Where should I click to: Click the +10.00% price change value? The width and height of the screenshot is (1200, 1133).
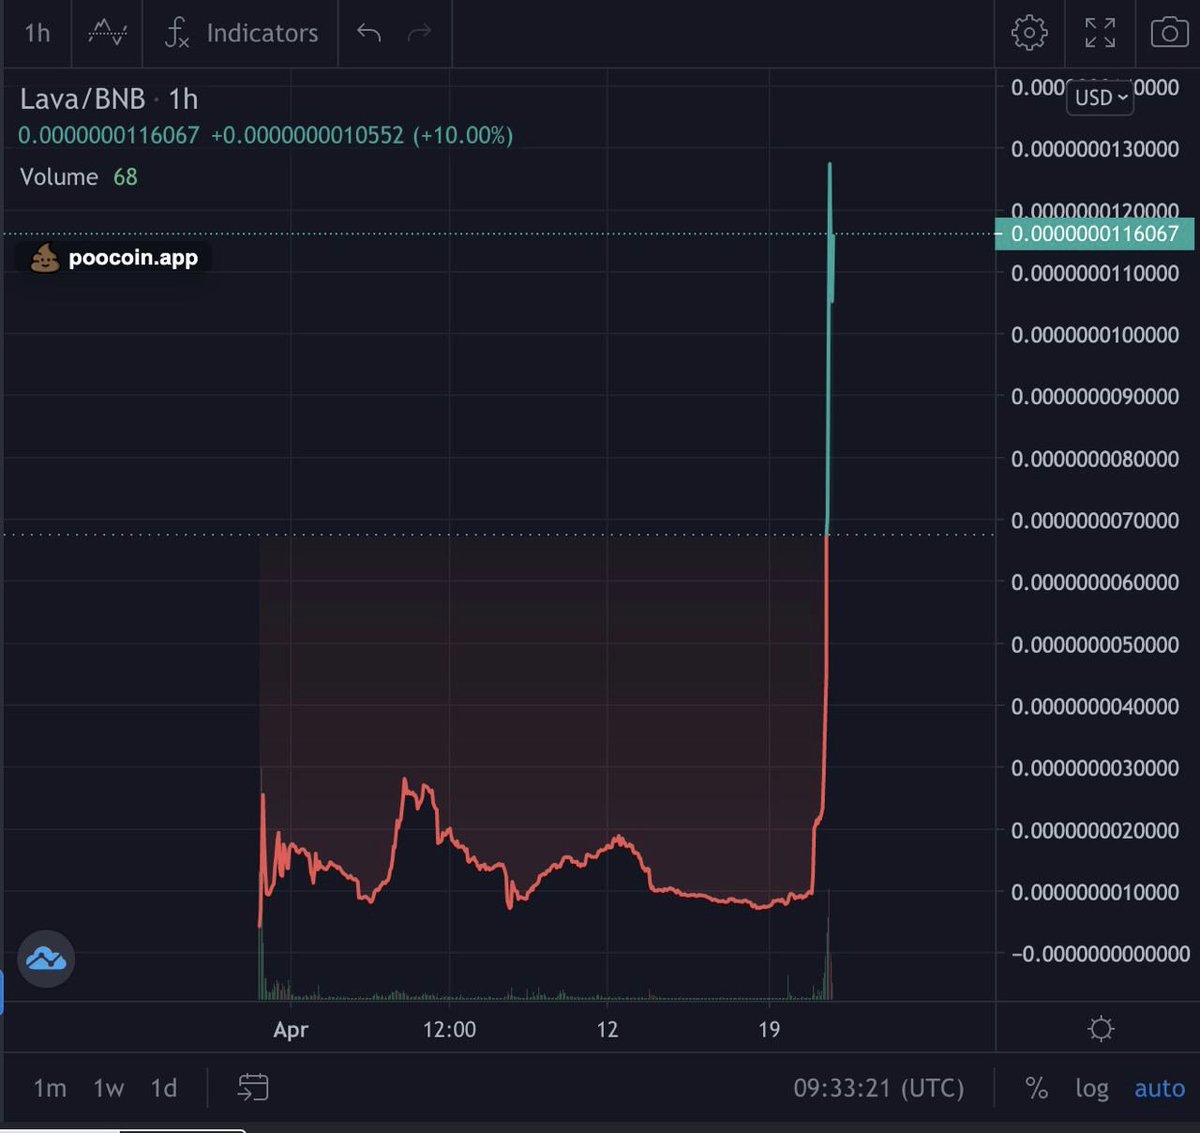463,135
